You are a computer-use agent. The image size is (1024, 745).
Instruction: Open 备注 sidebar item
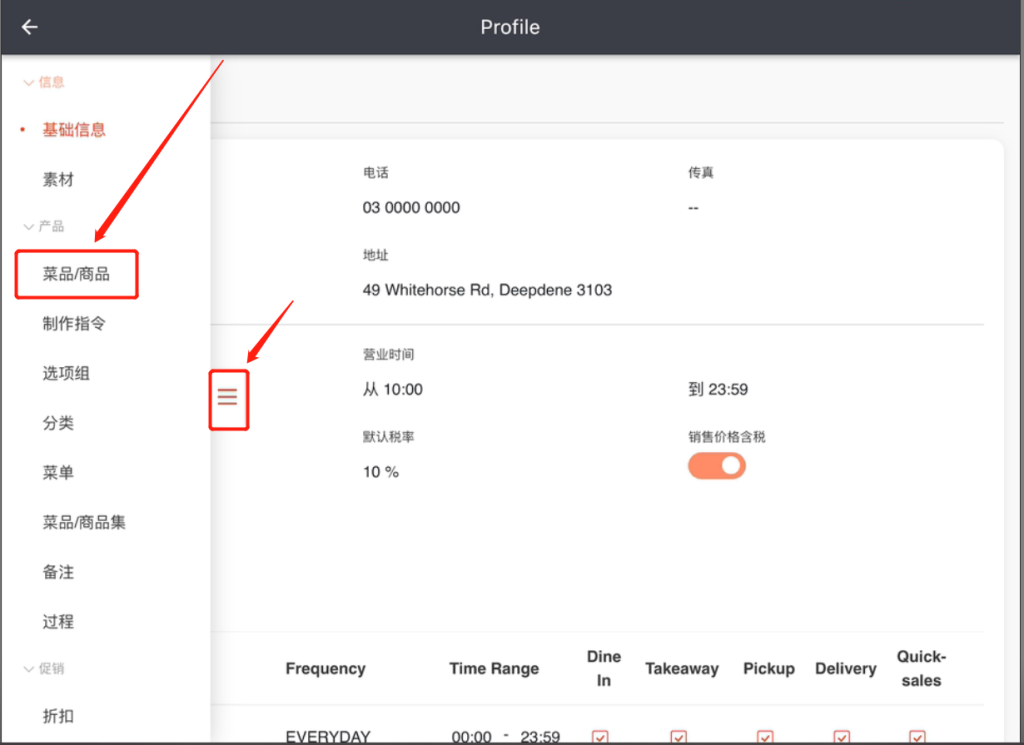[58, 571]
